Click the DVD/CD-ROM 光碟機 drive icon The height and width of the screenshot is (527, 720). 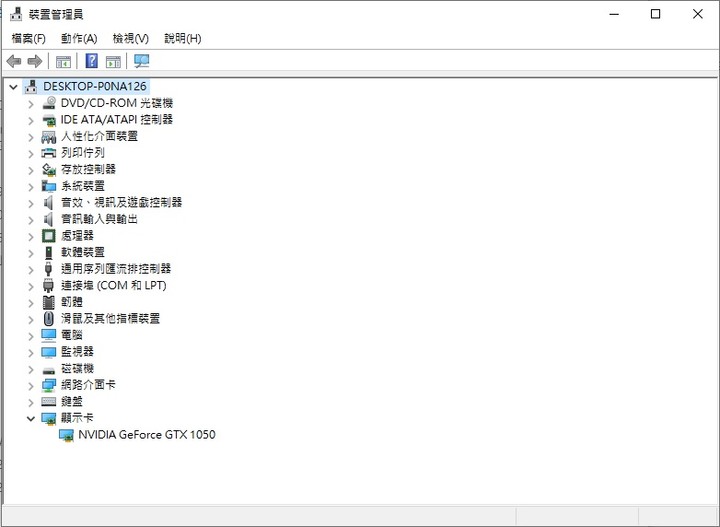[49, 103]
